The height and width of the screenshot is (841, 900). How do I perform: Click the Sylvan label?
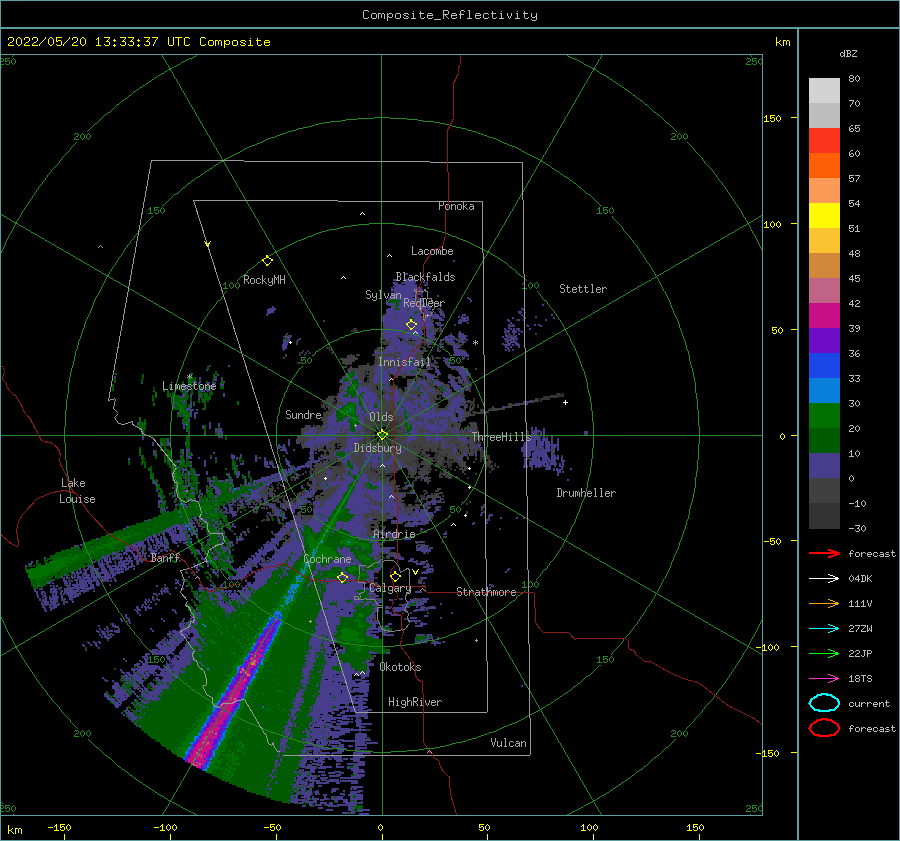[x=383, y=295]
